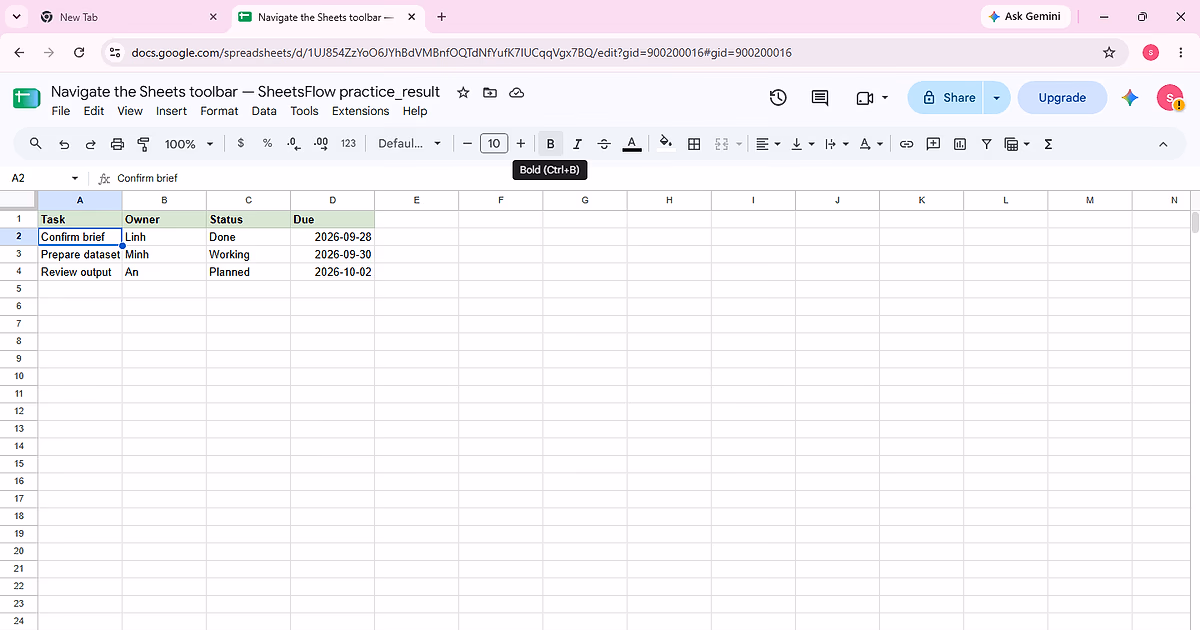Open the Insert menu
Image resolution: width=1200 pixels, height=630 pixels.
[171, 111]
